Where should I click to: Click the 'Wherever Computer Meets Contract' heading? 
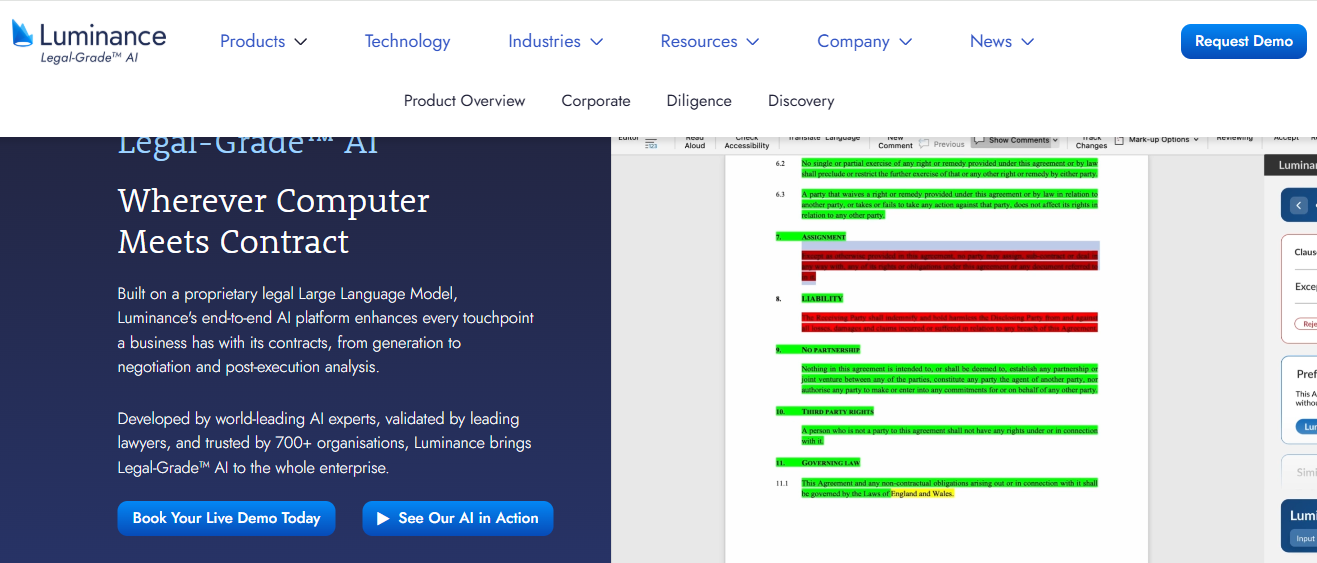(273, 221)
